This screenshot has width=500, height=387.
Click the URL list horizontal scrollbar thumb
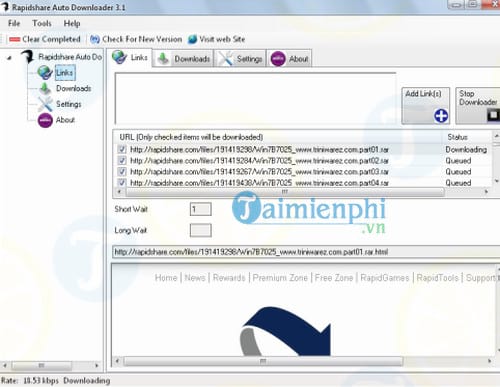[x=285, y=192]
